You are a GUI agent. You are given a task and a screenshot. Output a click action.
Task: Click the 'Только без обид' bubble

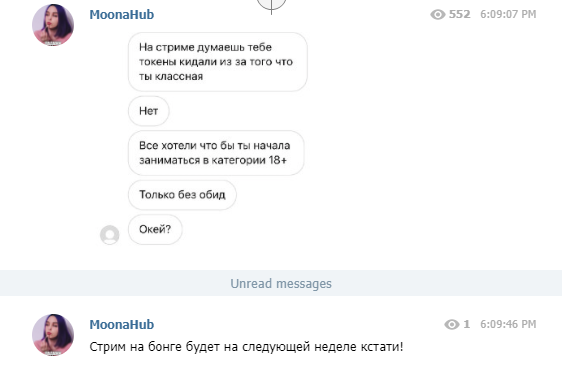pos(182,195)
